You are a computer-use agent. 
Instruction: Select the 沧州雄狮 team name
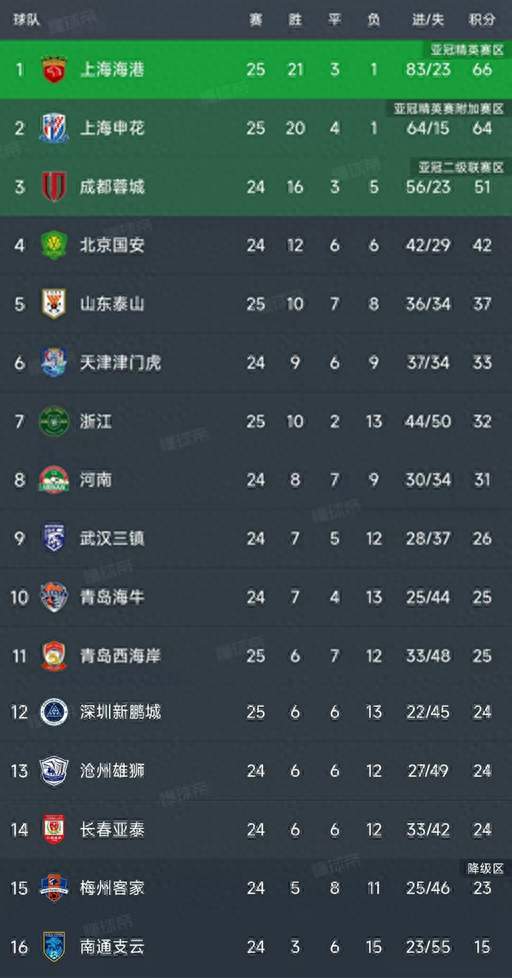click(112, 771)
